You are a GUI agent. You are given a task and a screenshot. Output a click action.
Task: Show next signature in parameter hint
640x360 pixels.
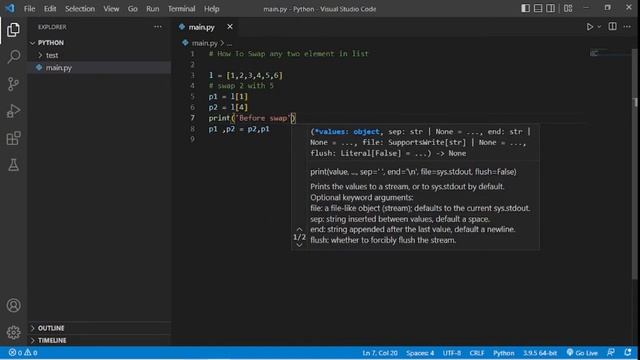click(299, 245)
